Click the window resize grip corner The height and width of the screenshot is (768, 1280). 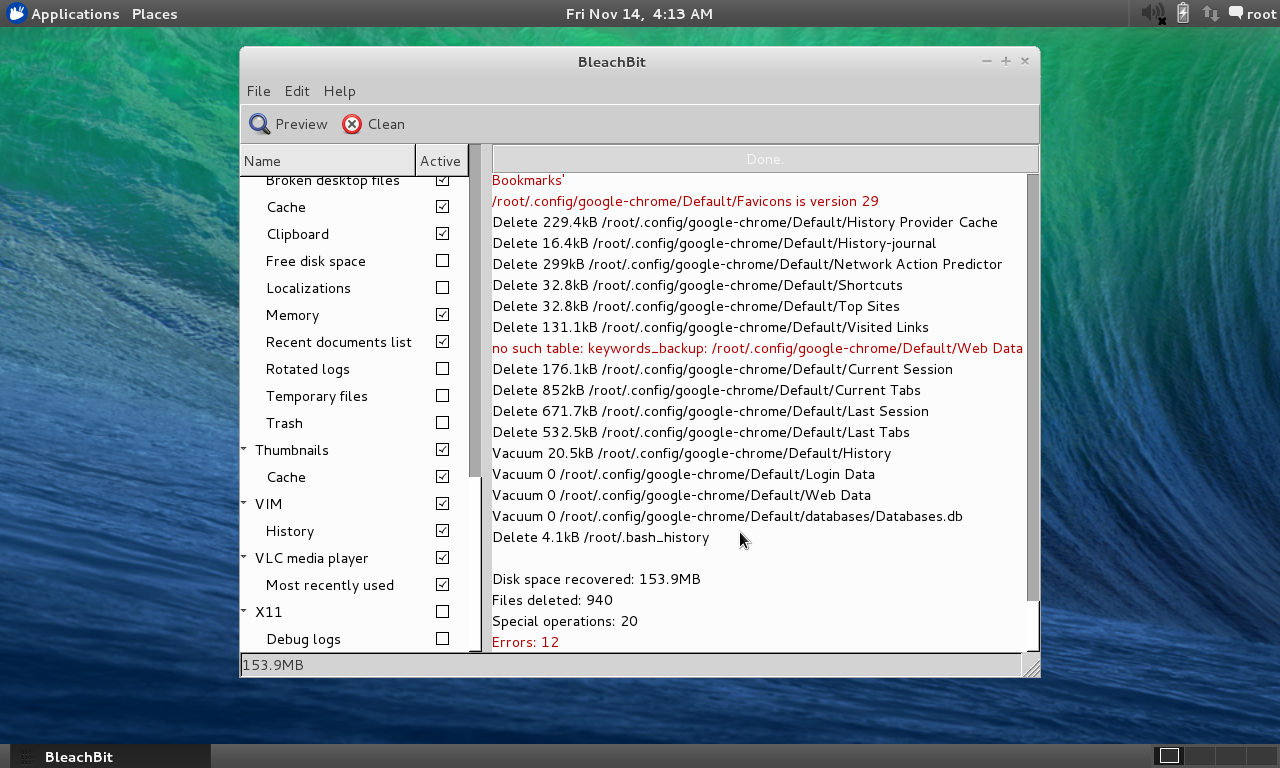coord(1031,667)
